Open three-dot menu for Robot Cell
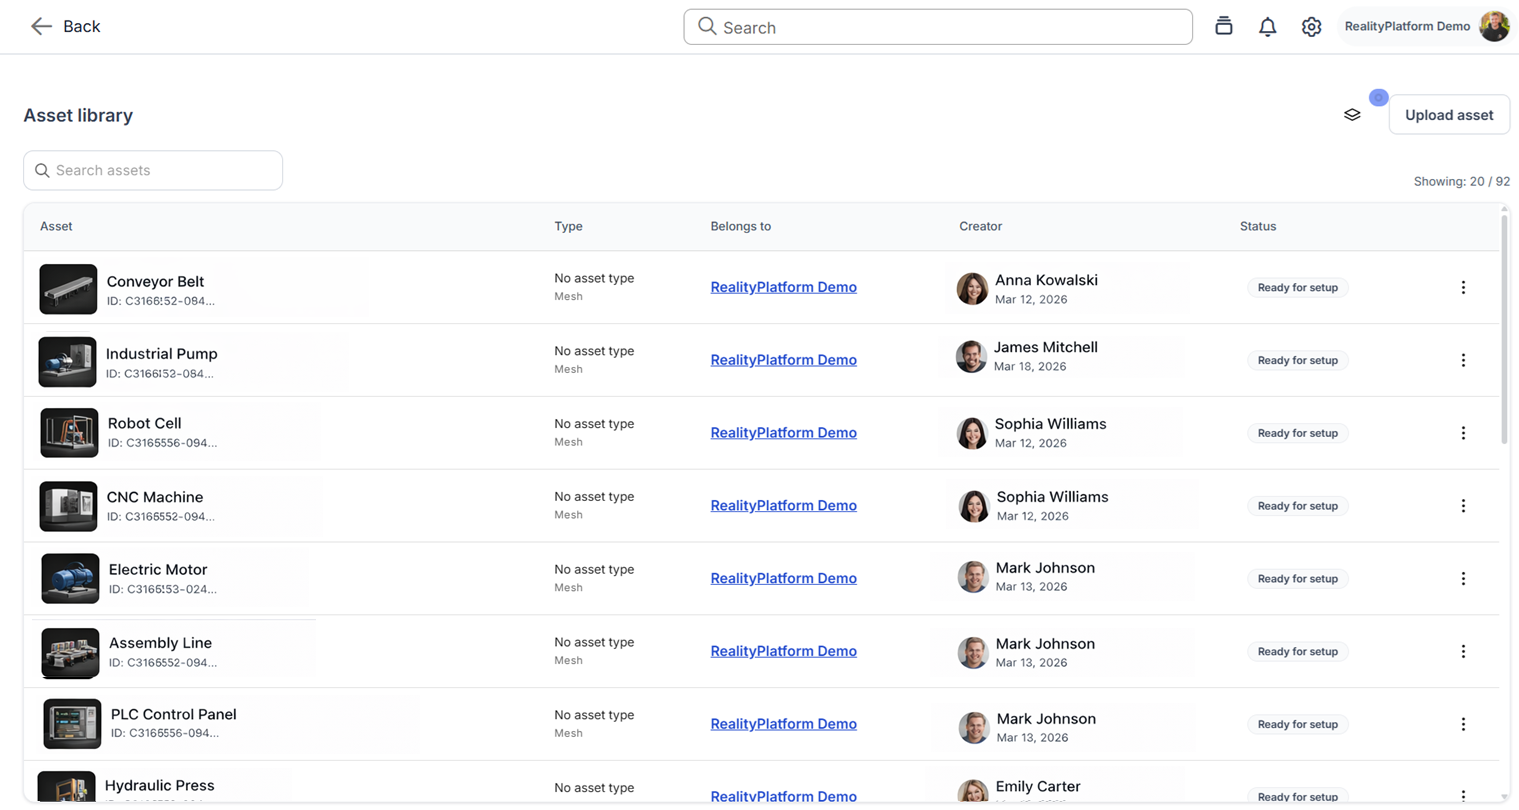Screen dimensions: 1519x810 1462,433
